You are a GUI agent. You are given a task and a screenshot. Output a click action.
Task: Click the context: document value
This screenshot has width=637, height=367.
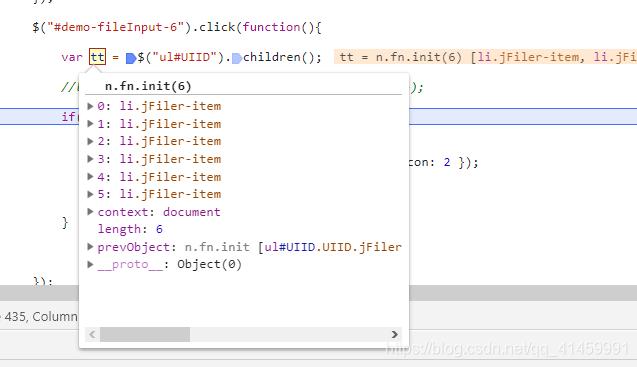[192, 212]
